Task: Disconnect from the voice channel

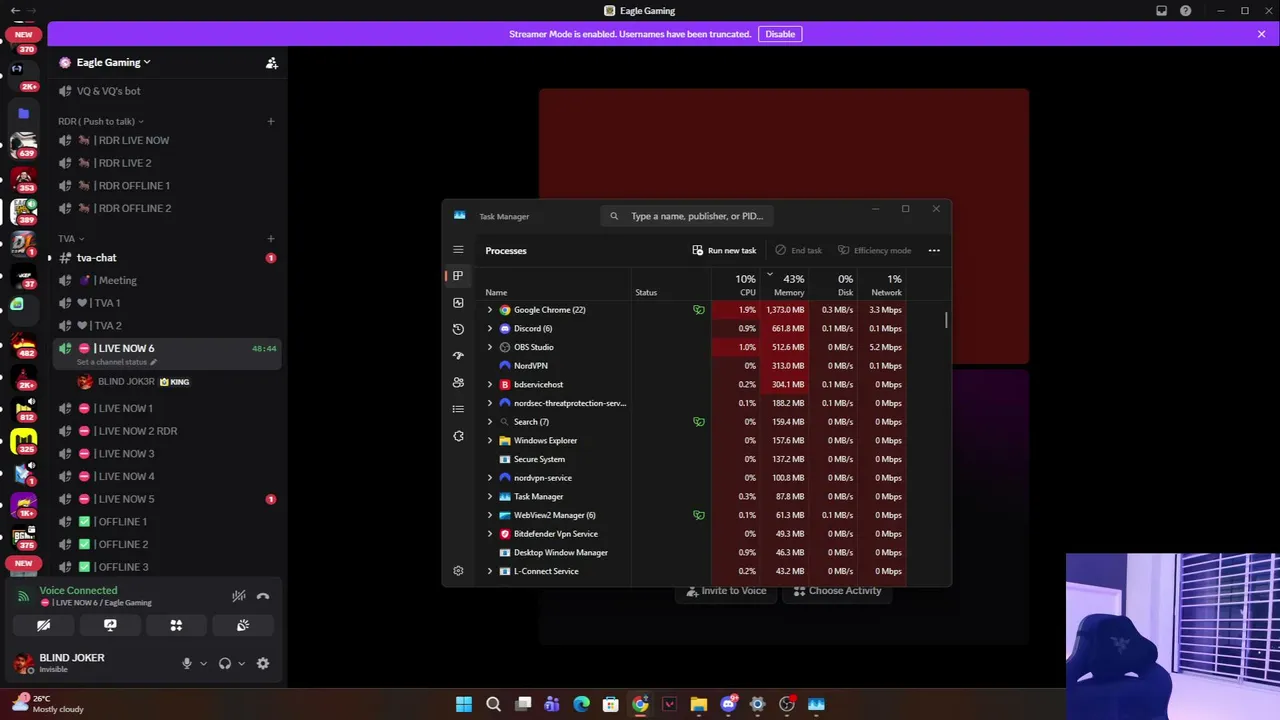Action: click(263, 596)
